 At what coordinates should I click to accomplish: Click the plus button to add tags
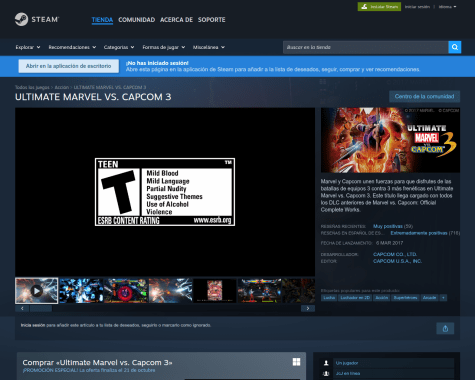(x=443, y=298)
